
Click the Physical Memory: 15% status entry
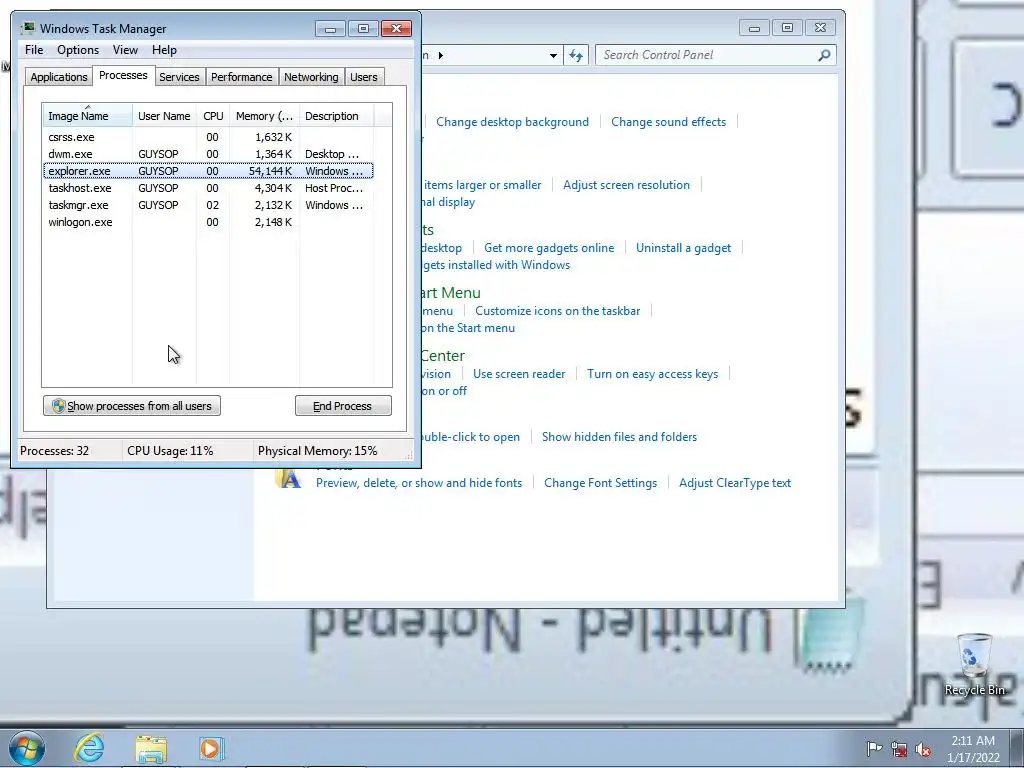(x=317, y=451)
